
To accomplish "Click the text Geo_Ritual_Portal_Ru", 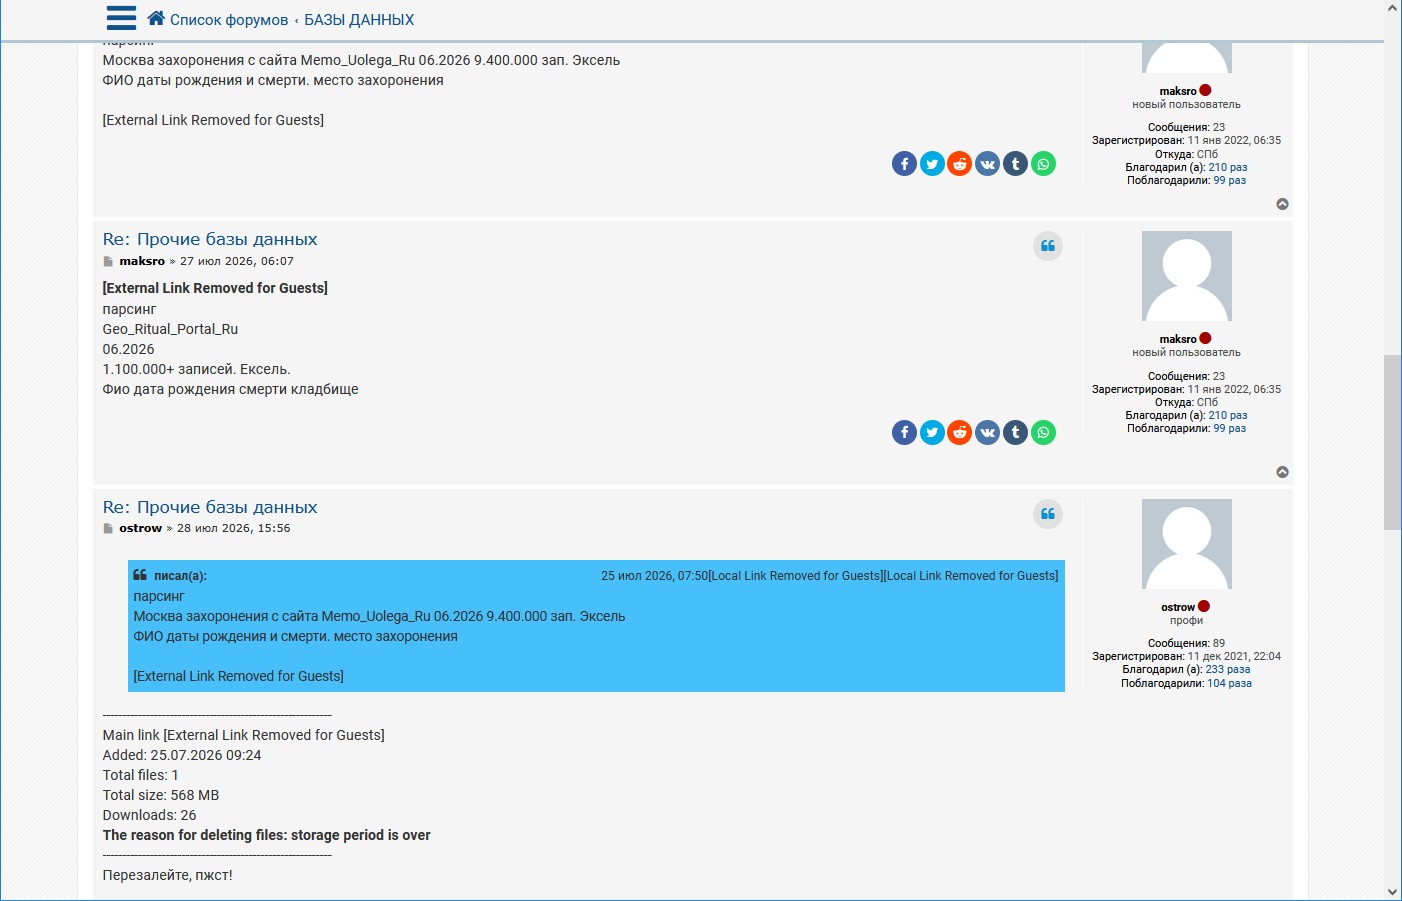I will pos(170,329).
